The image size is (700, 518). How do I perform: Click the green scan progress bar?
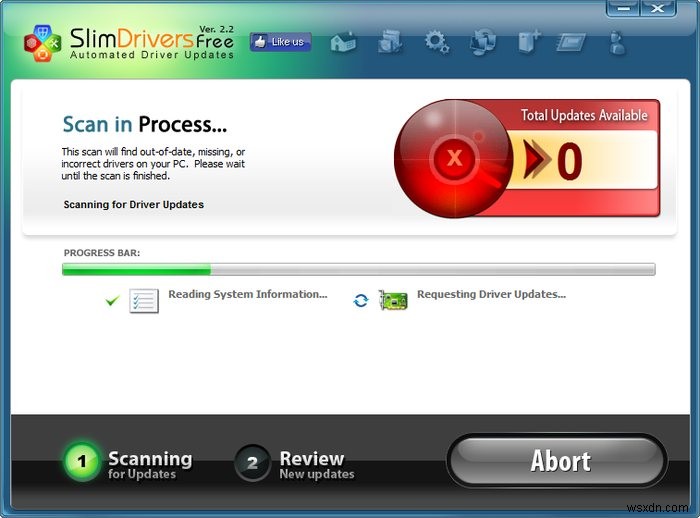[x=359, y=269]
